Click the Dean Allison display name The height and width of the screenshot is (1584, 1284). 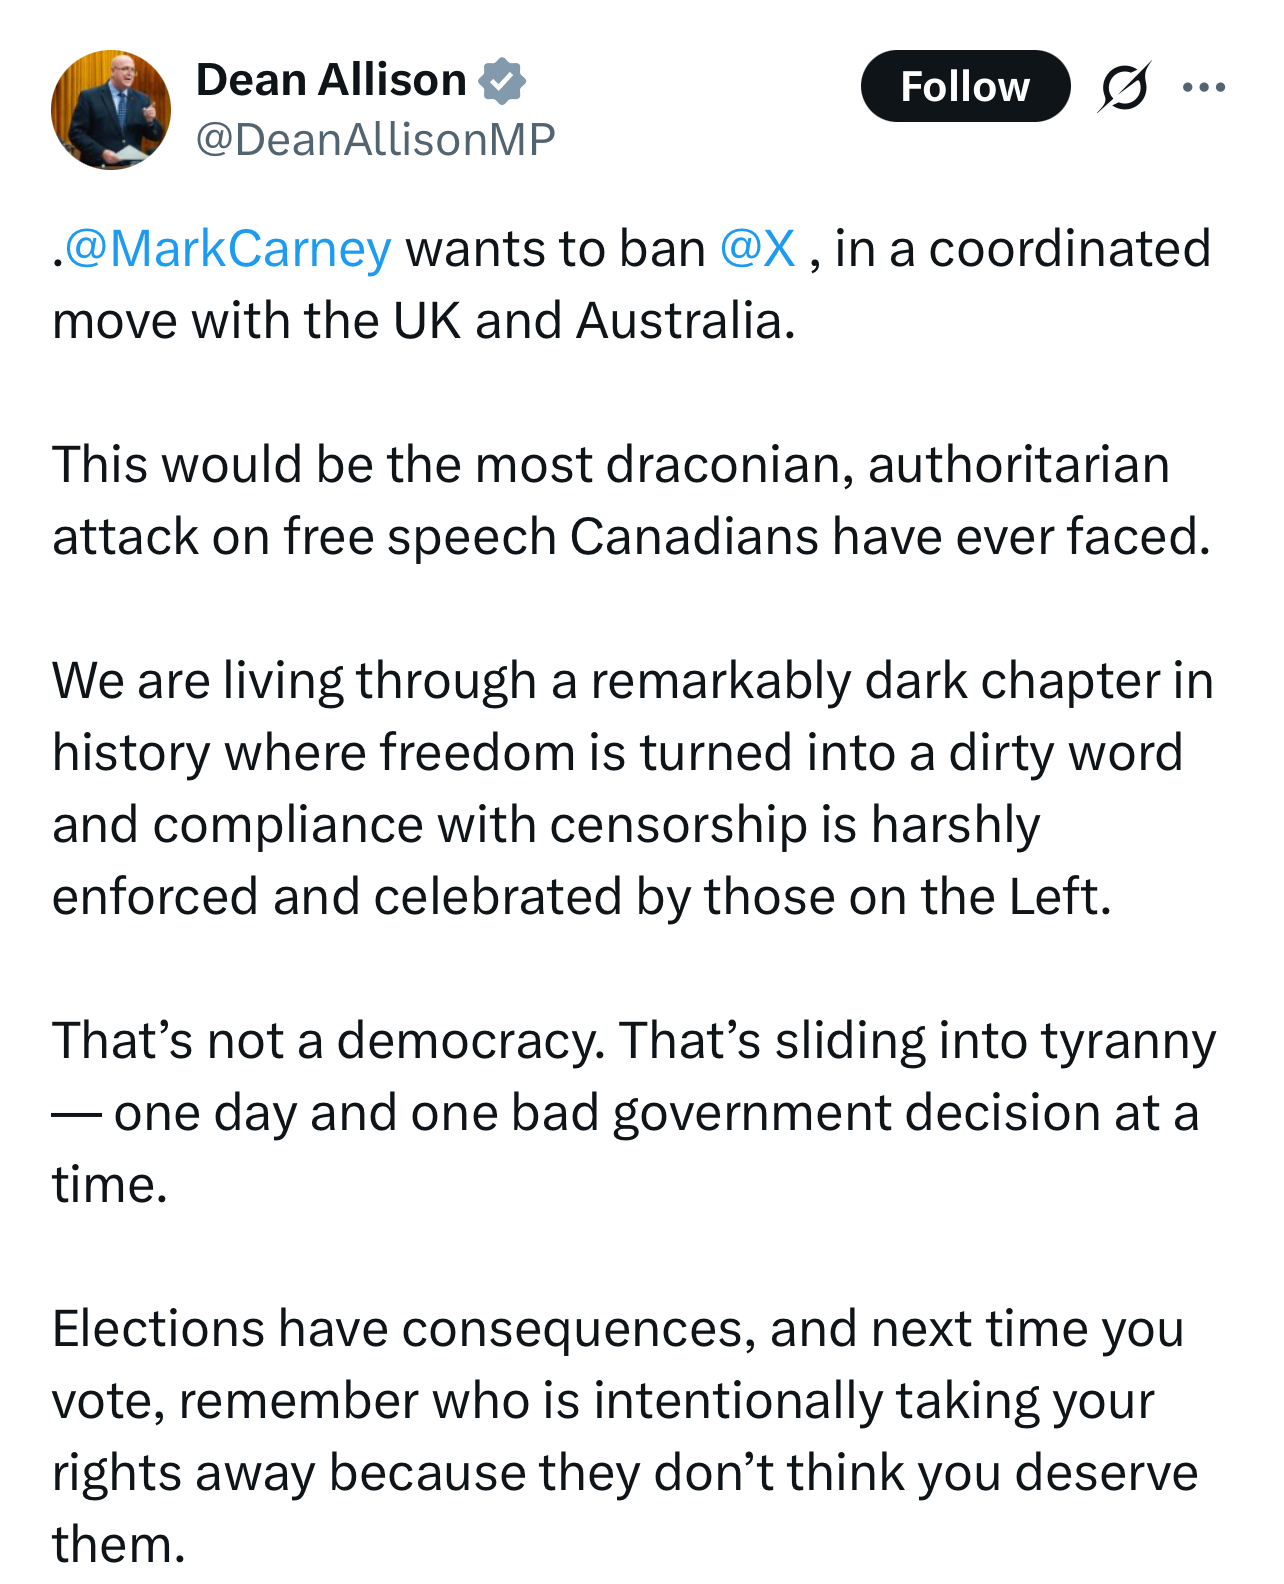[331, 80]
